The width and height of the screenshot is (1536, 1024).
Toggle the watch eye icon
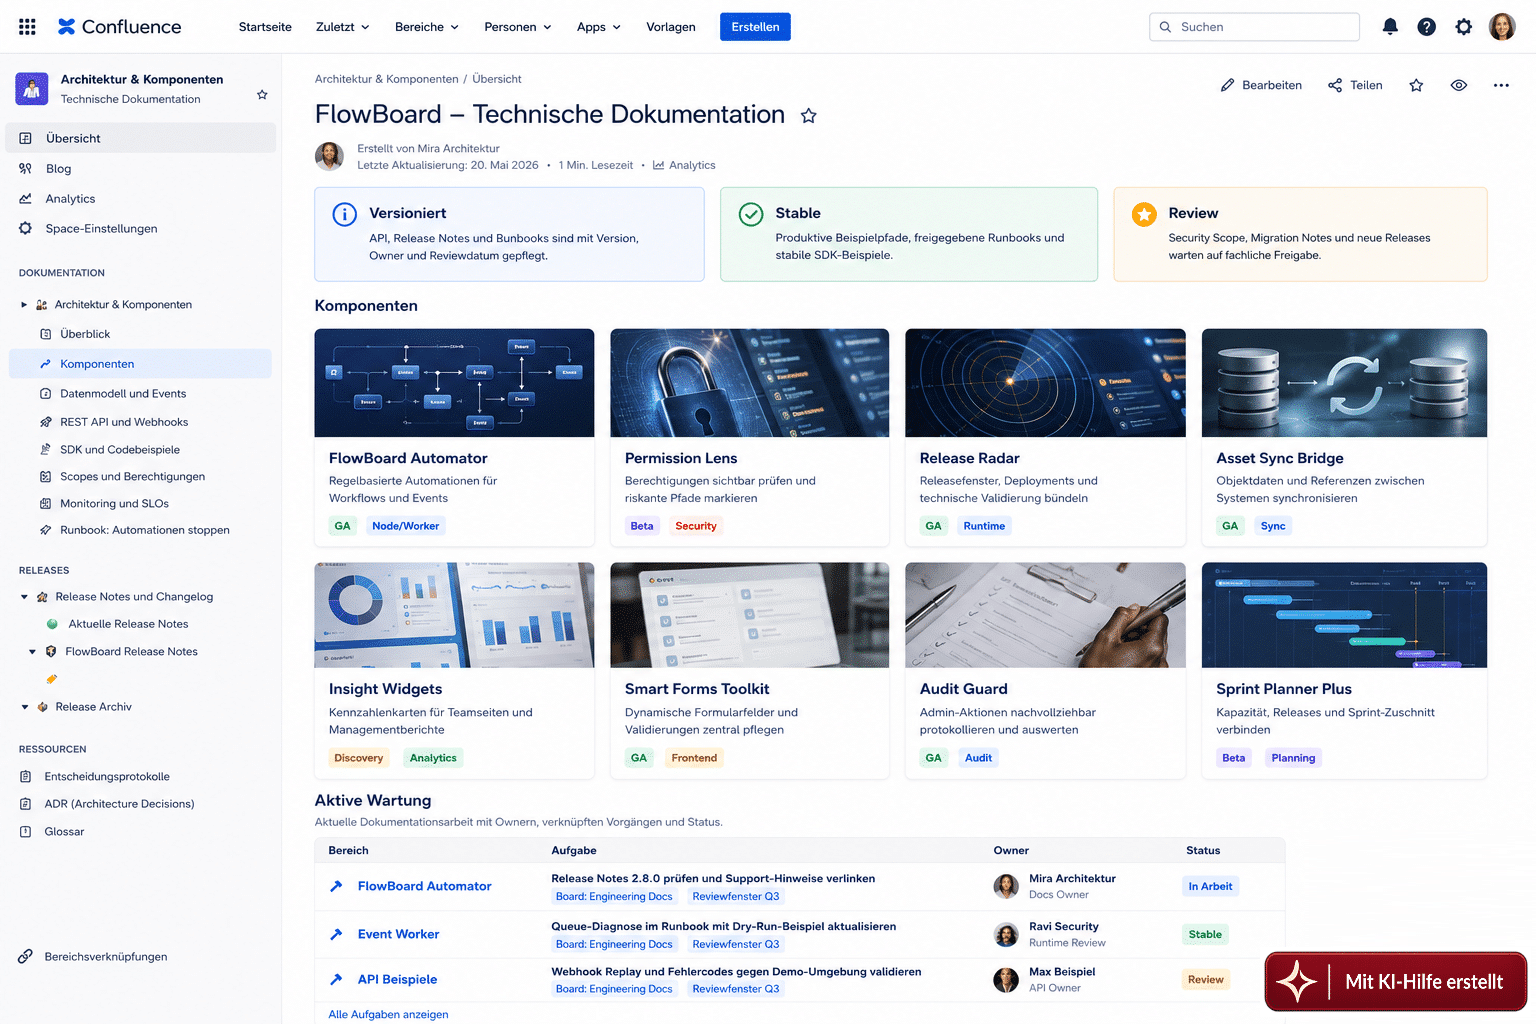coord(1459,85)
